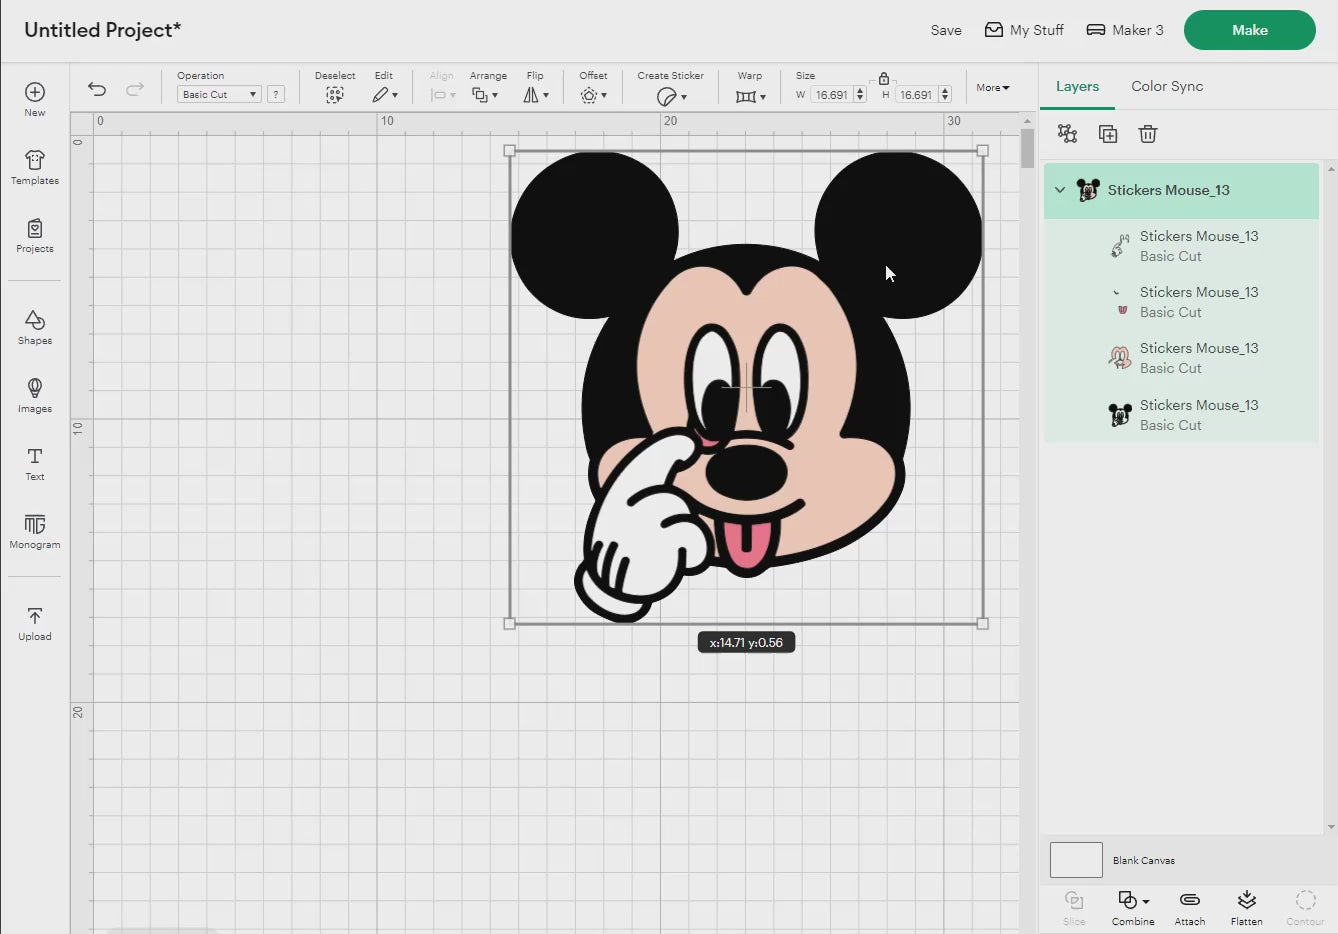Image resolution: width=1338 pixels, height=934 pixels.
Task: Click the height value field
Action: [x=915, y=95]
